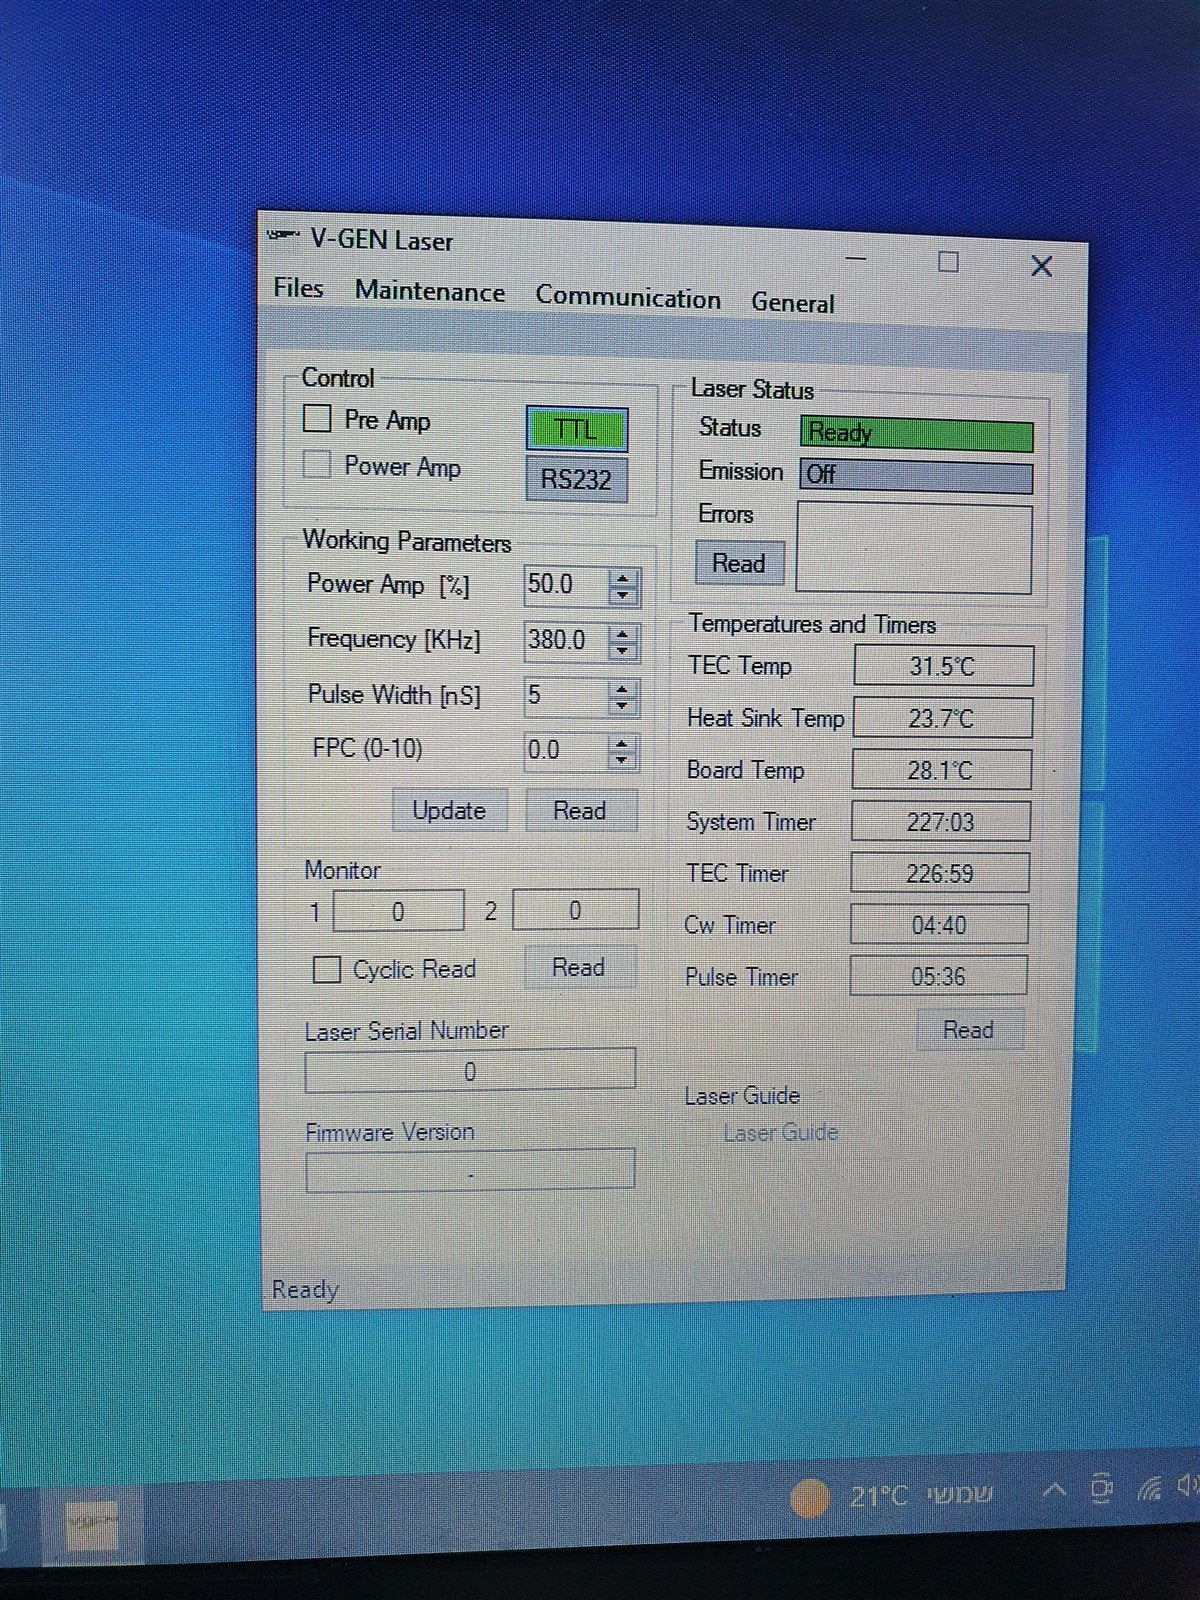The image size is (1200, 1600).
Task: Maximize the V-GEN Laser window
Action: point(948,262)
